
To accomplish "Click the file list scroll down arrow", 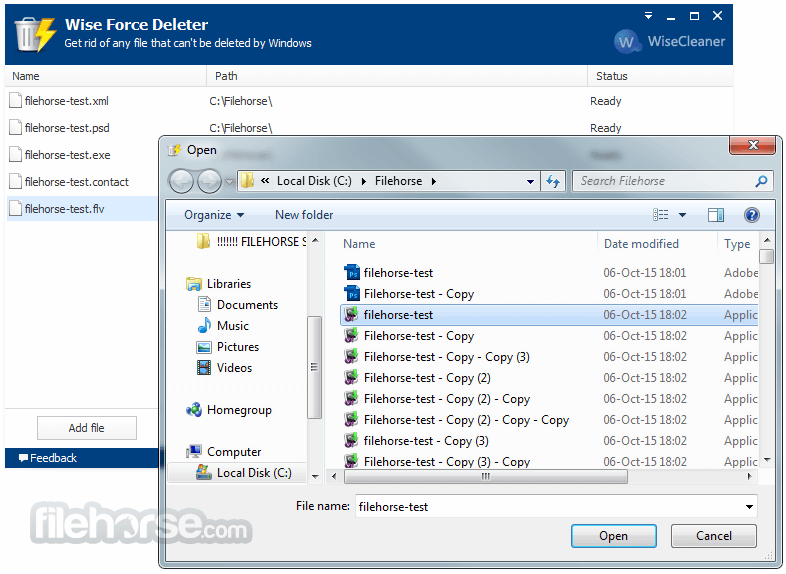I will click(767, 460).
